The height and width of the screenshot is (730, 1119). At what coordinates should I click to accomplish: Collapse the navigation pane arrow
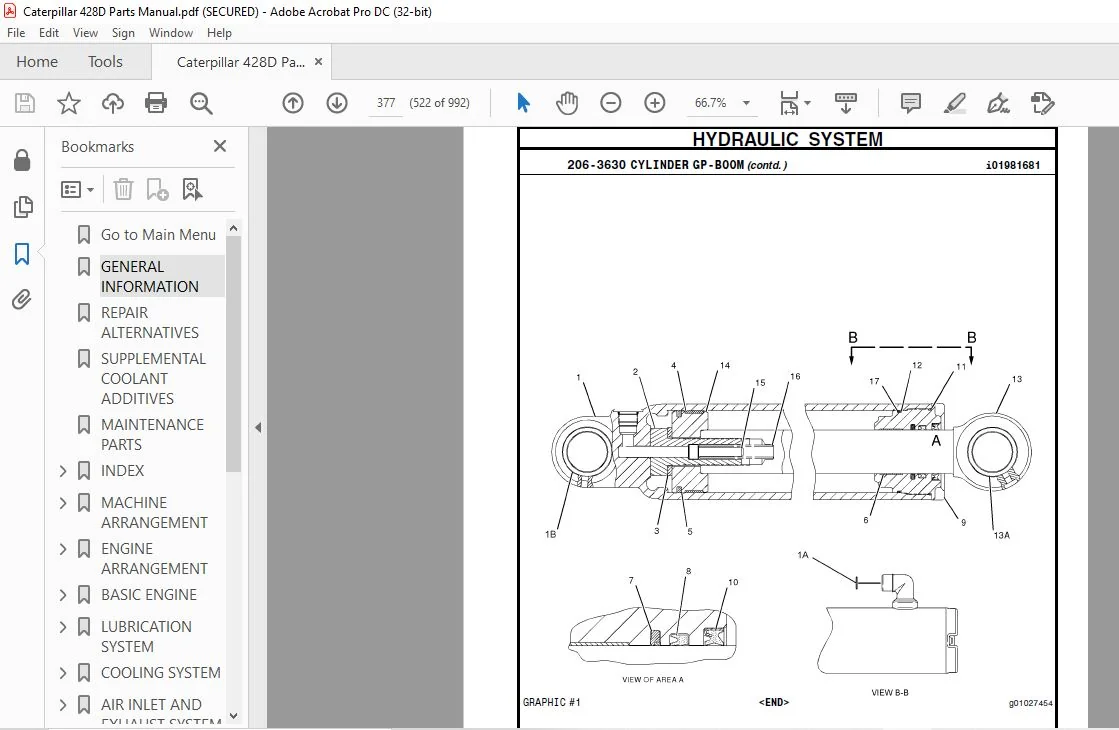[x=258, y=427]
